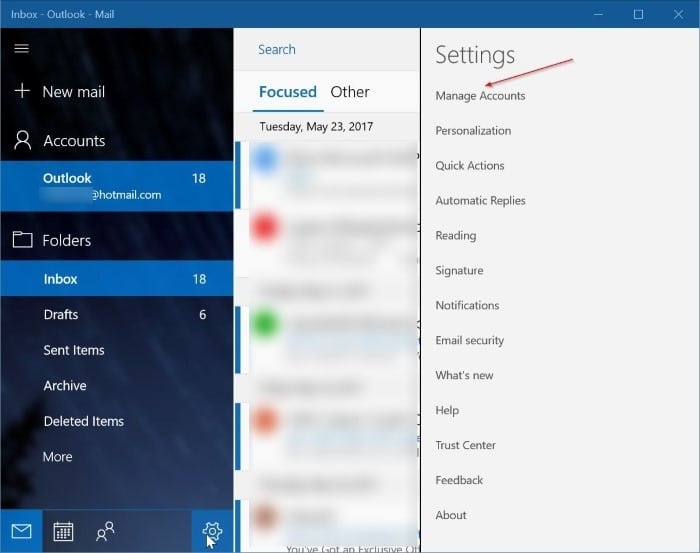Open the Drafts folder
This screenshot has width=700, height=553.
(117, 314)
